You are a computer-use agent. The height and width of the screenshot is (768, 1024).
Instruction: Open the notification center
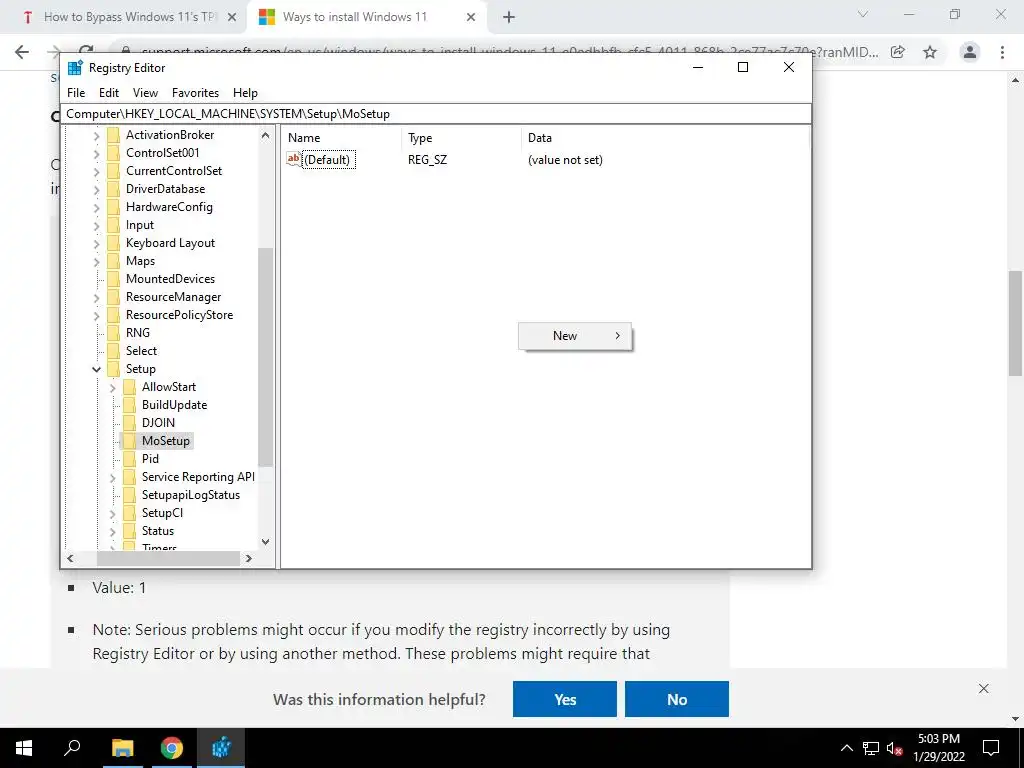click(x=991, y=748)
